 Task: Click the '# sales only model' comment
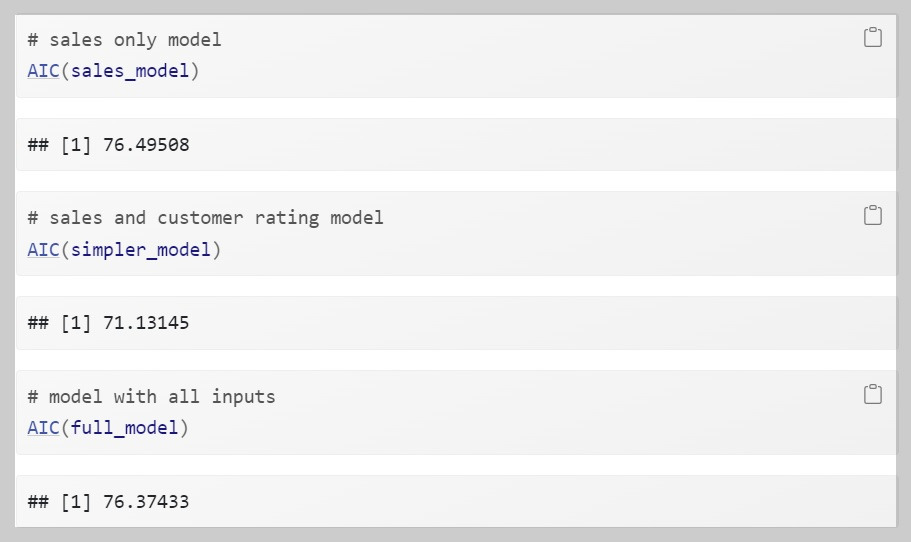[x=124, y=40]
